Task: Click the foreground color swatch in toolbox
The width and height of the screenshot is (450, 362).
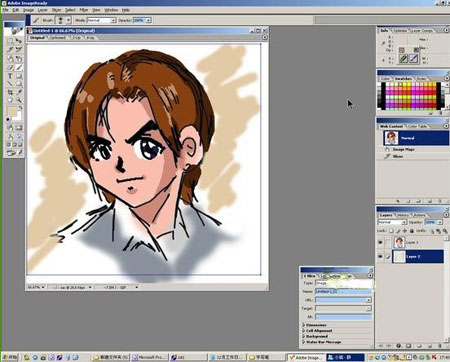Action: (x=12, y=112)
